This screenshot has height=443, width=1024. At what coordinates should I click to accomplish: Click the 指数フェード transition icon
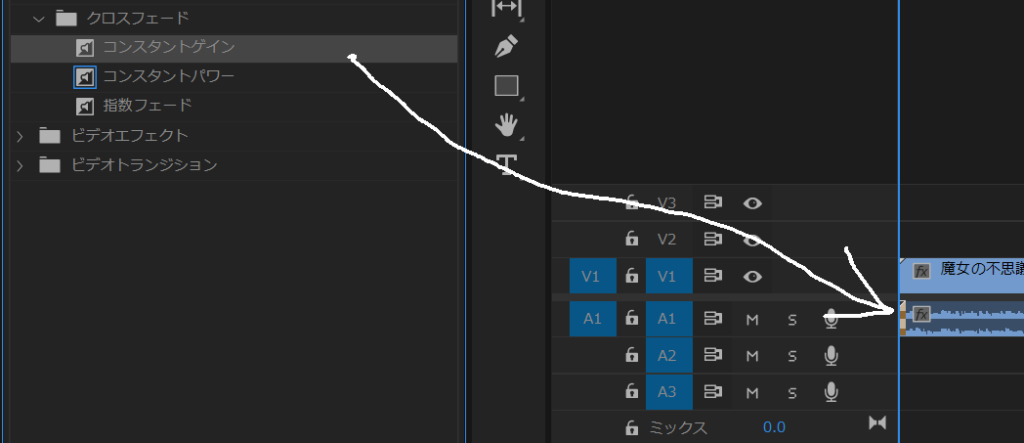85,105
